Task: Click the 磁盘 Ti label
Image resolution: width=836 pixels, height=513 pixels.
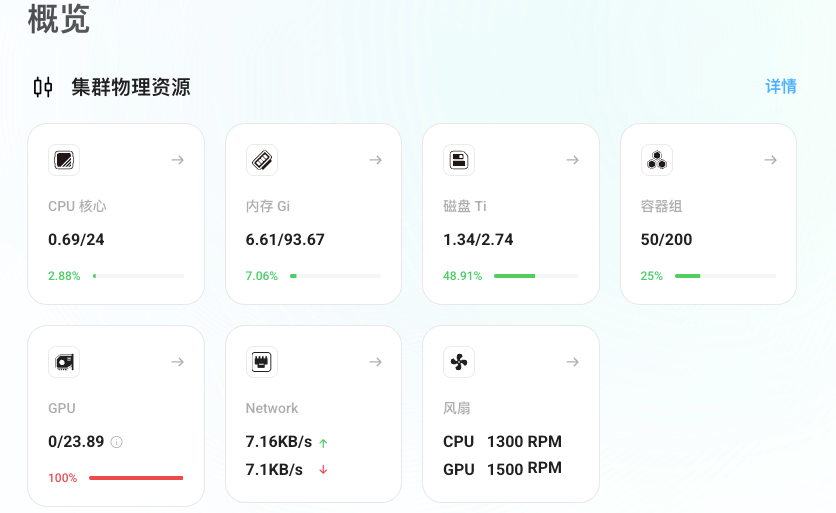Action: [465, 206]
